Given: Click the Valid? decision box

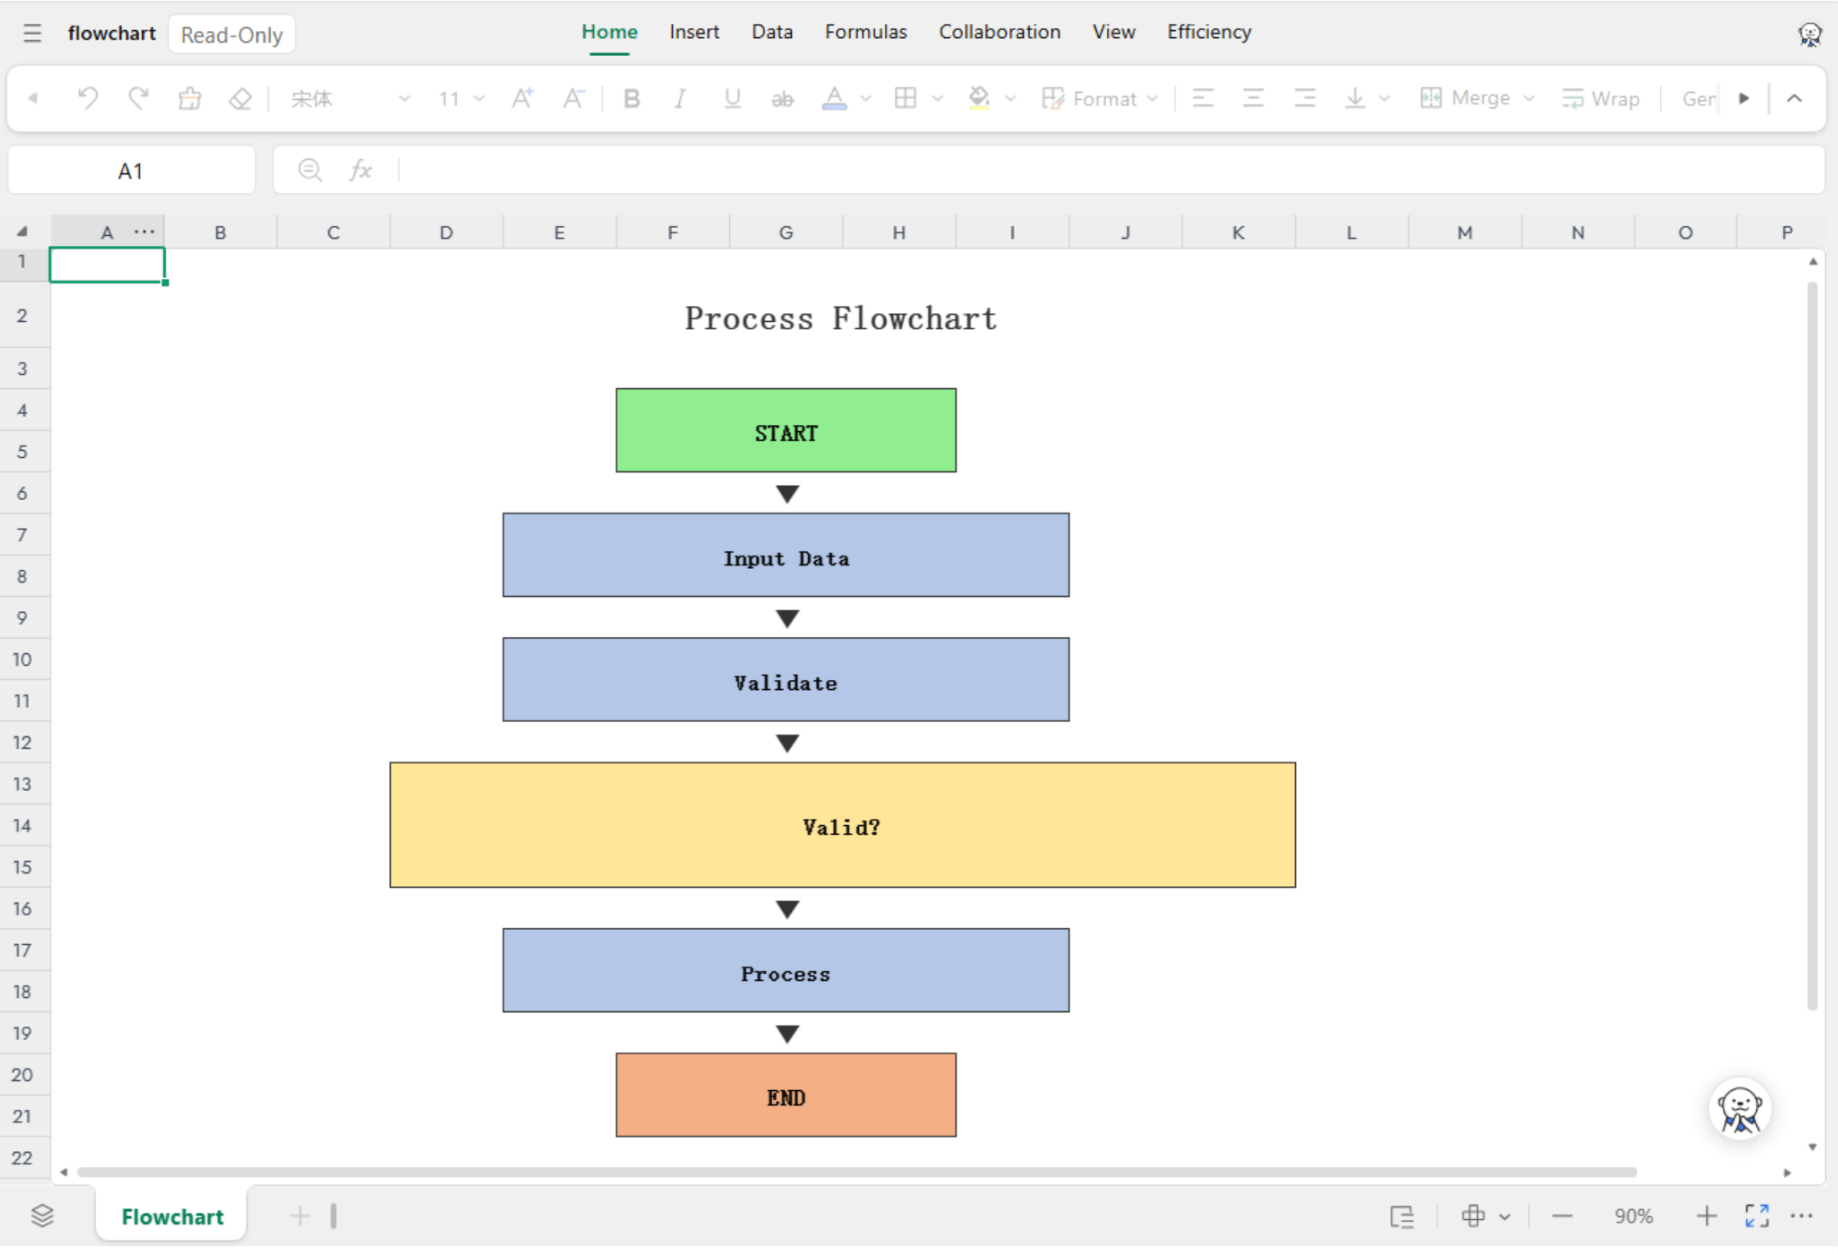Looking at the screenshot, I should tap(843, 826).
